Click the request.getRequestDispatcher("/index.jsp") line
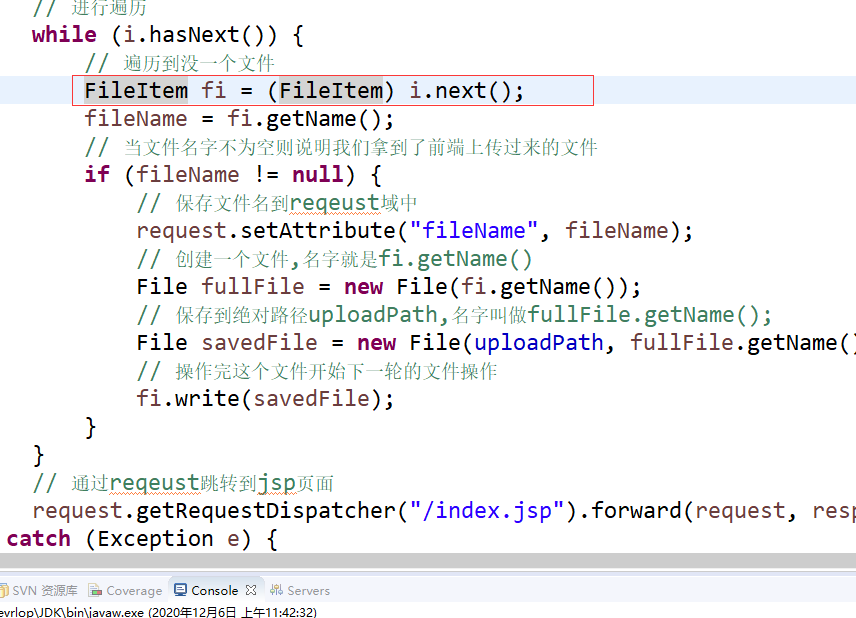 click(x=444, y=511)
